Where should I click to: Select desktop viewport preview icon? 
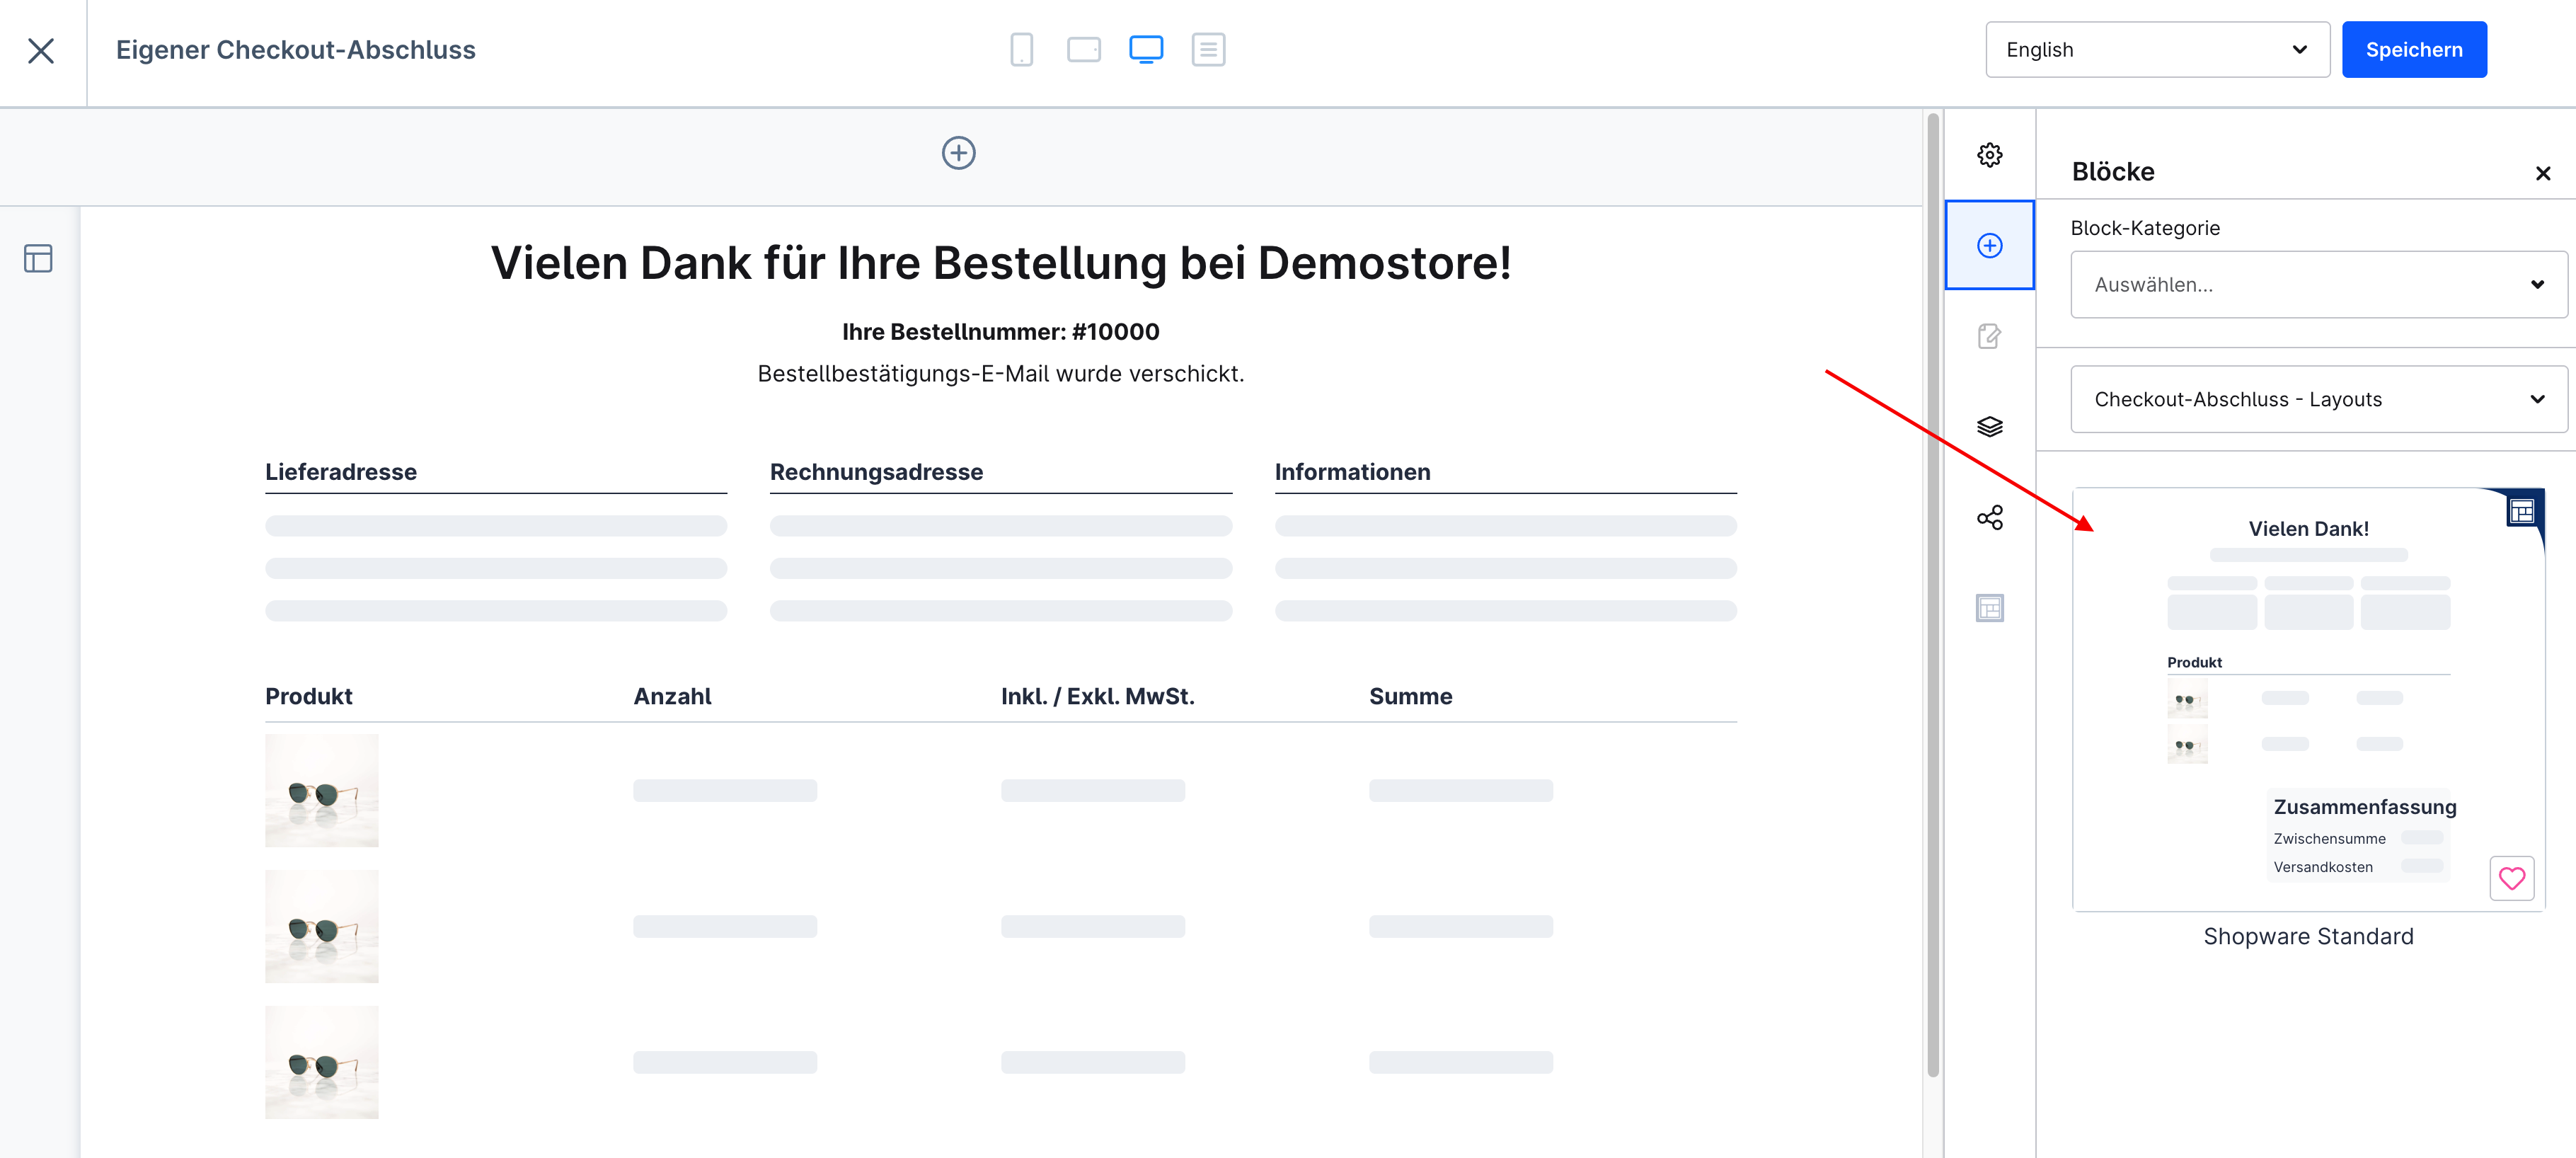click(x=1145, y=49)
